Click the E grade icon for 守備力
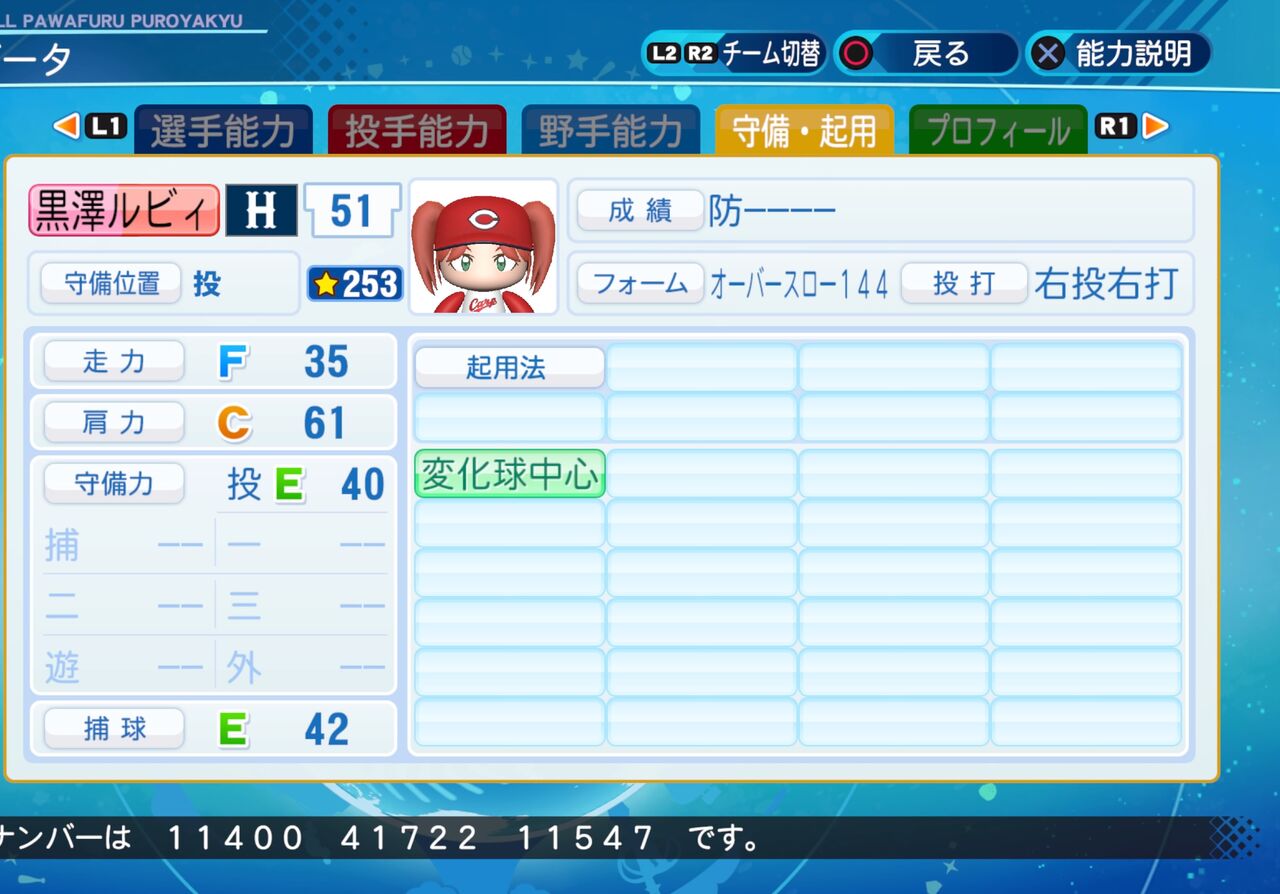Screen dimensions: 1280x894 [289, 485]
